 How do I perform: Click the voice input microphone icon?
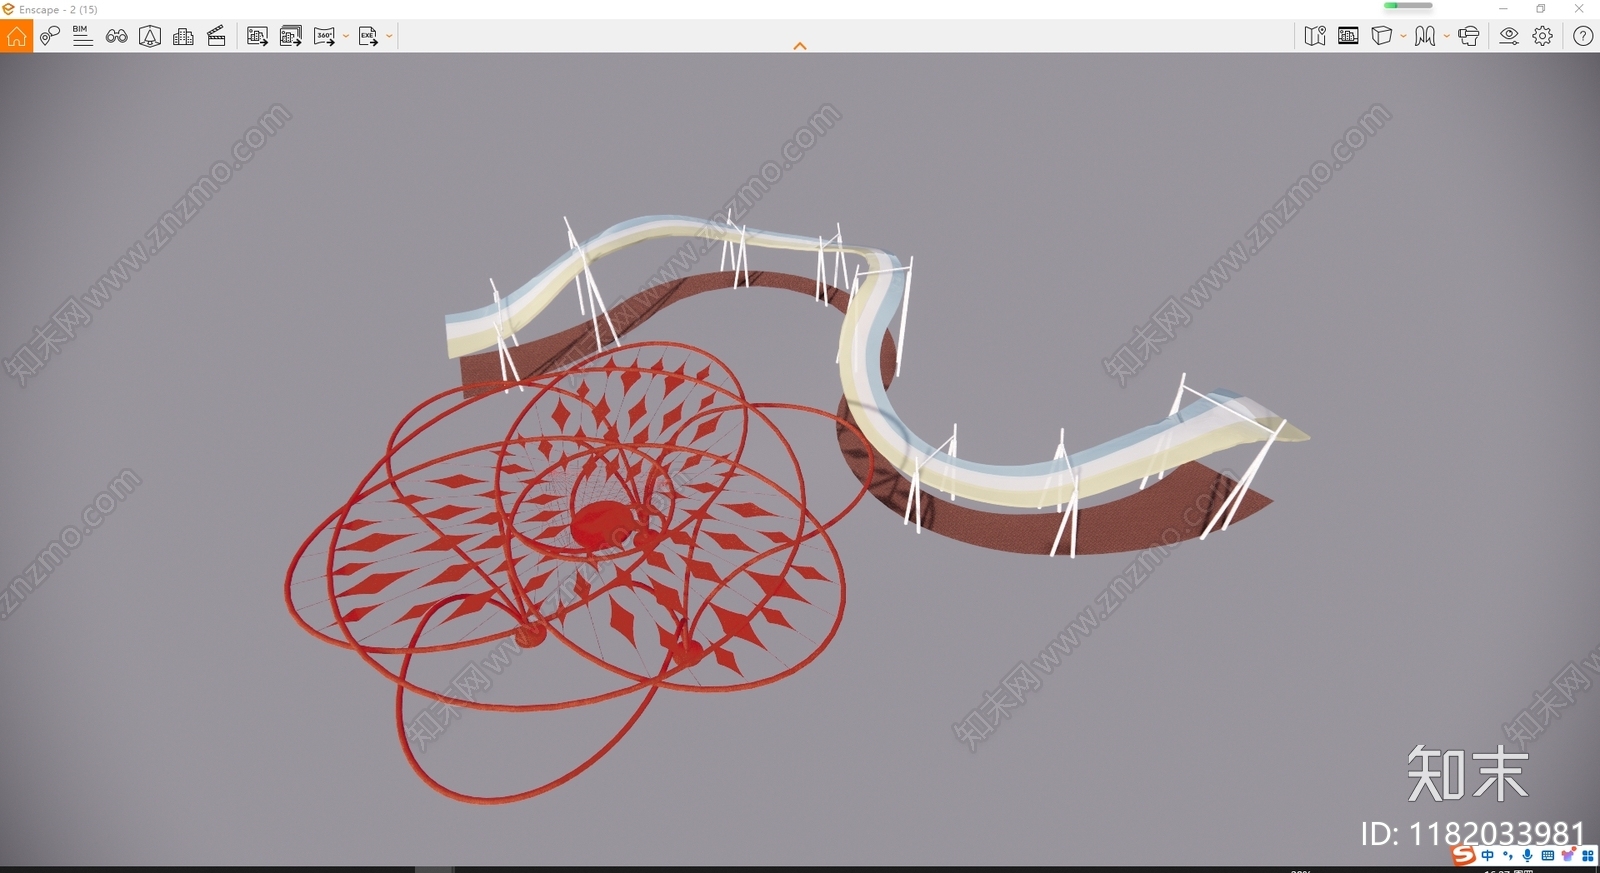[1527, 856]
